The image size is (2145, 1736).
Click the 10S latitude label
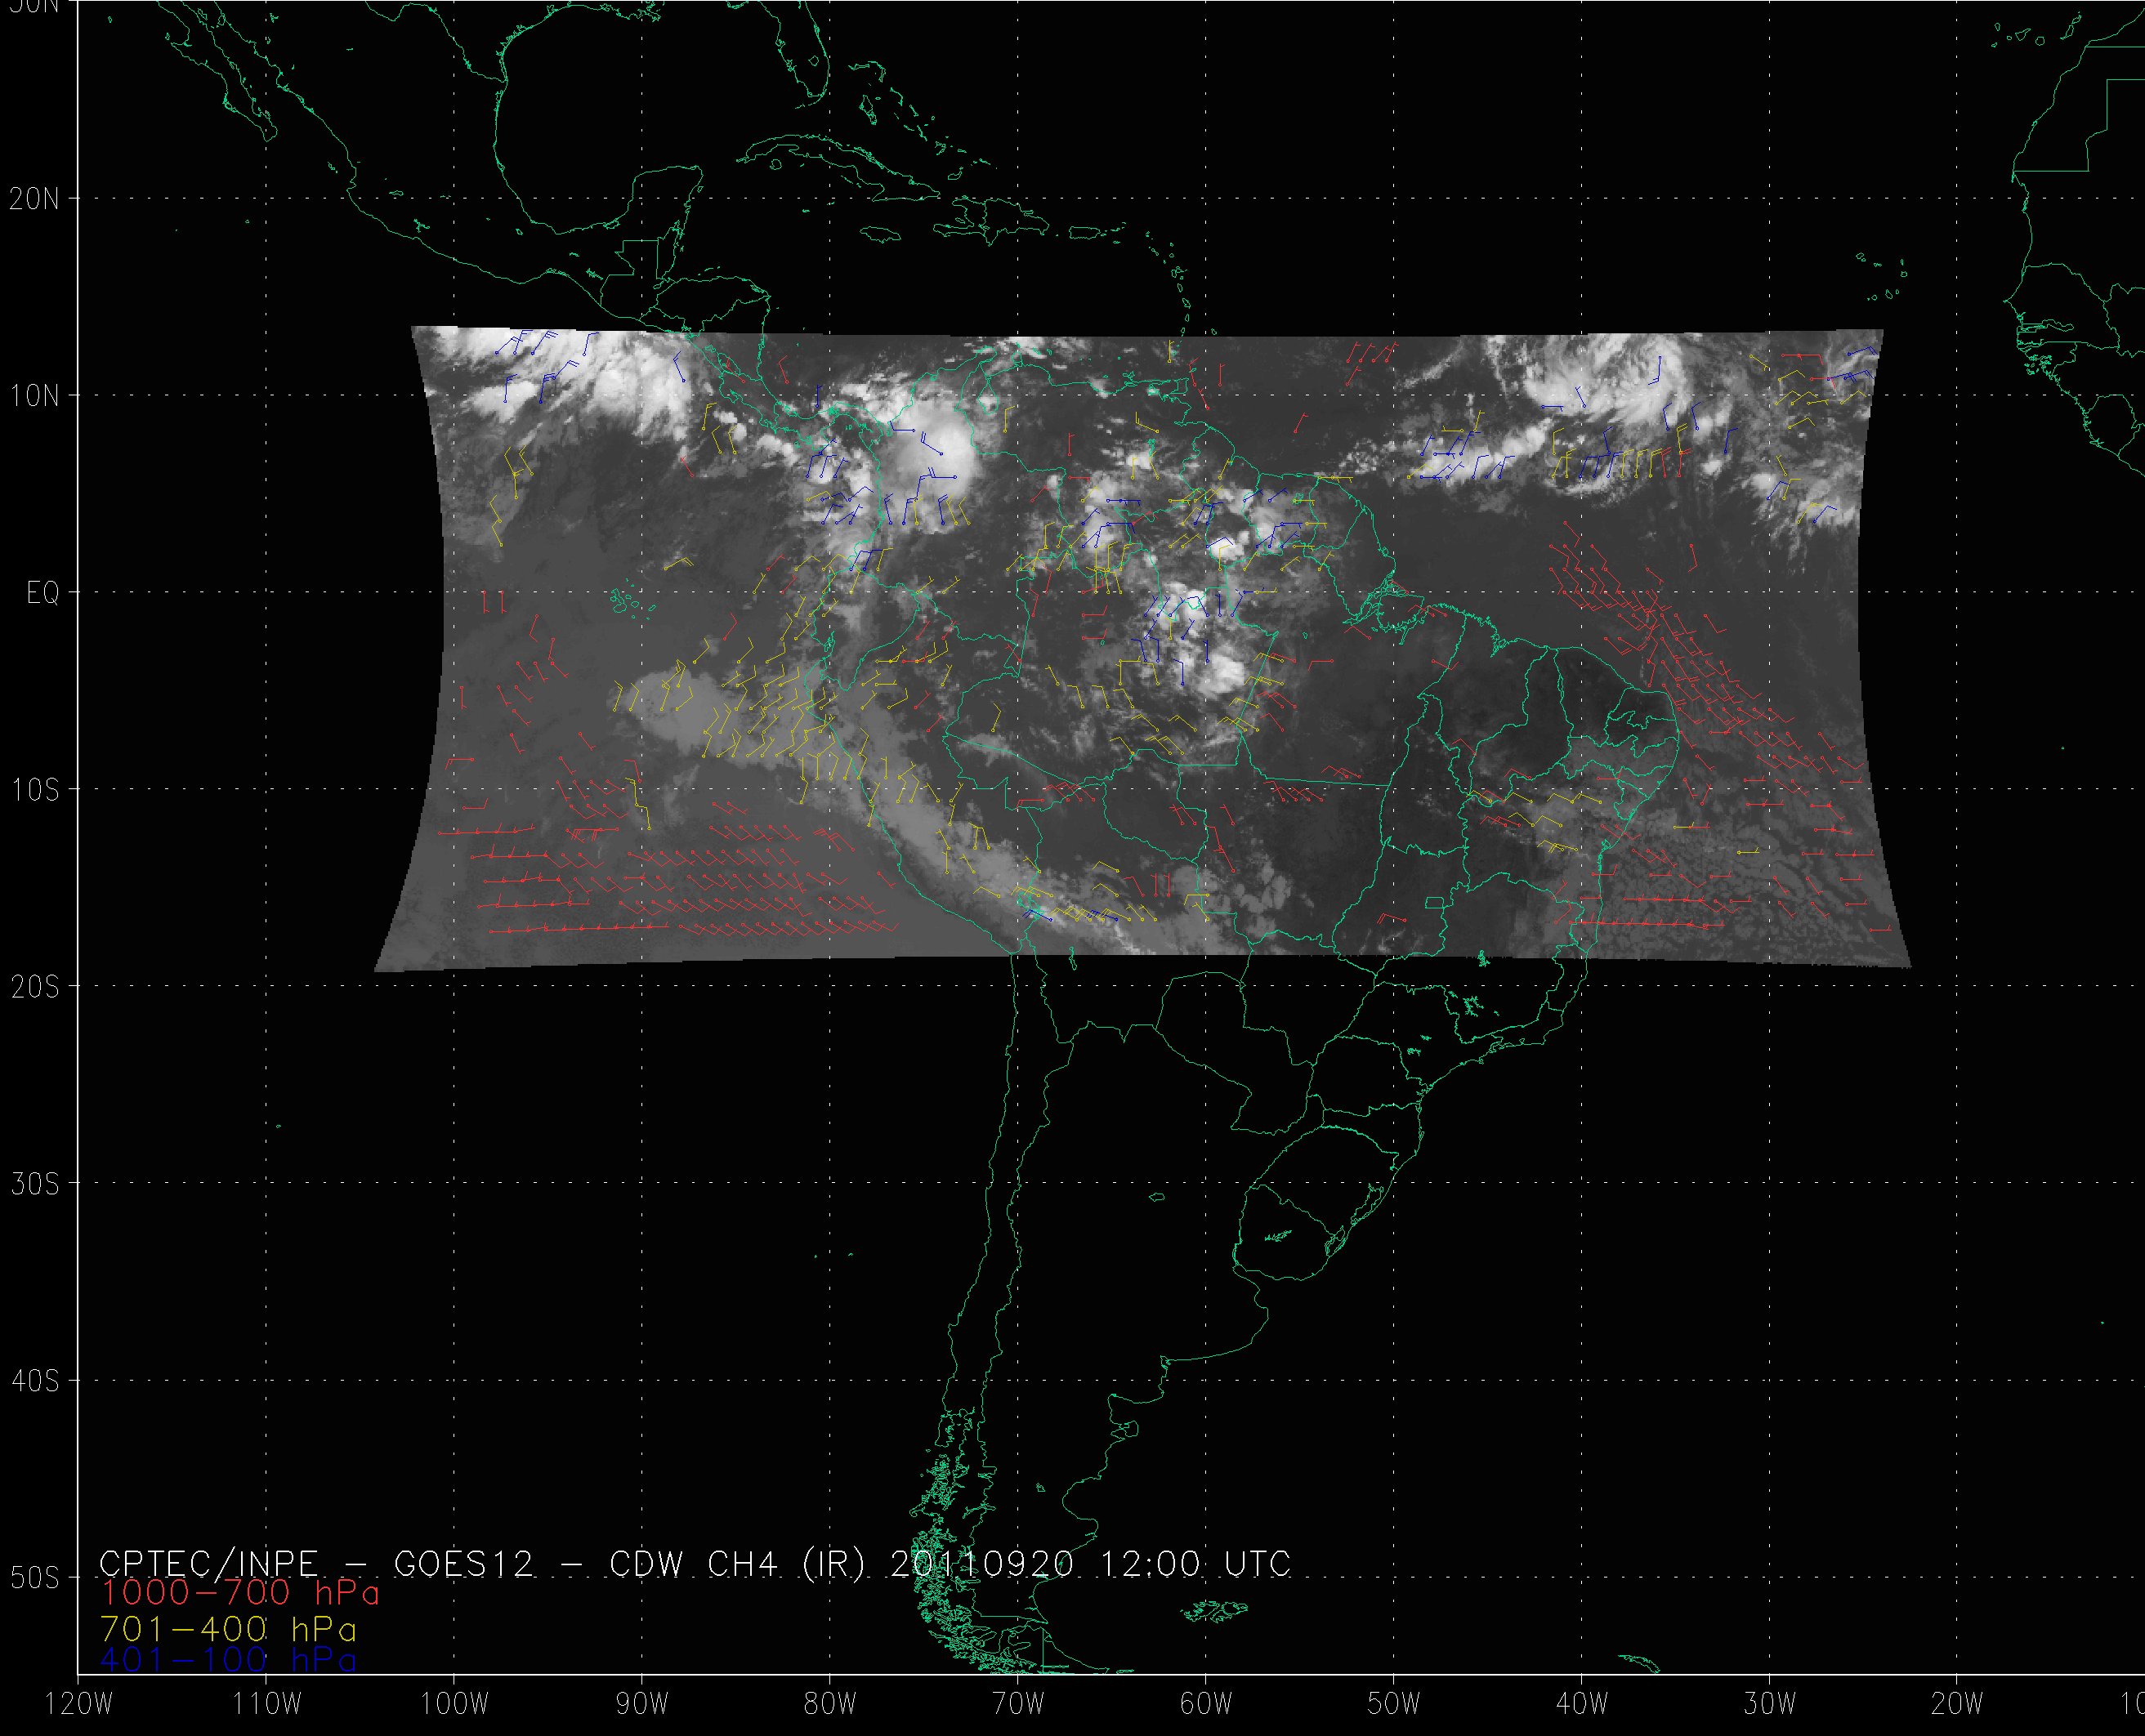coord(35,790)
